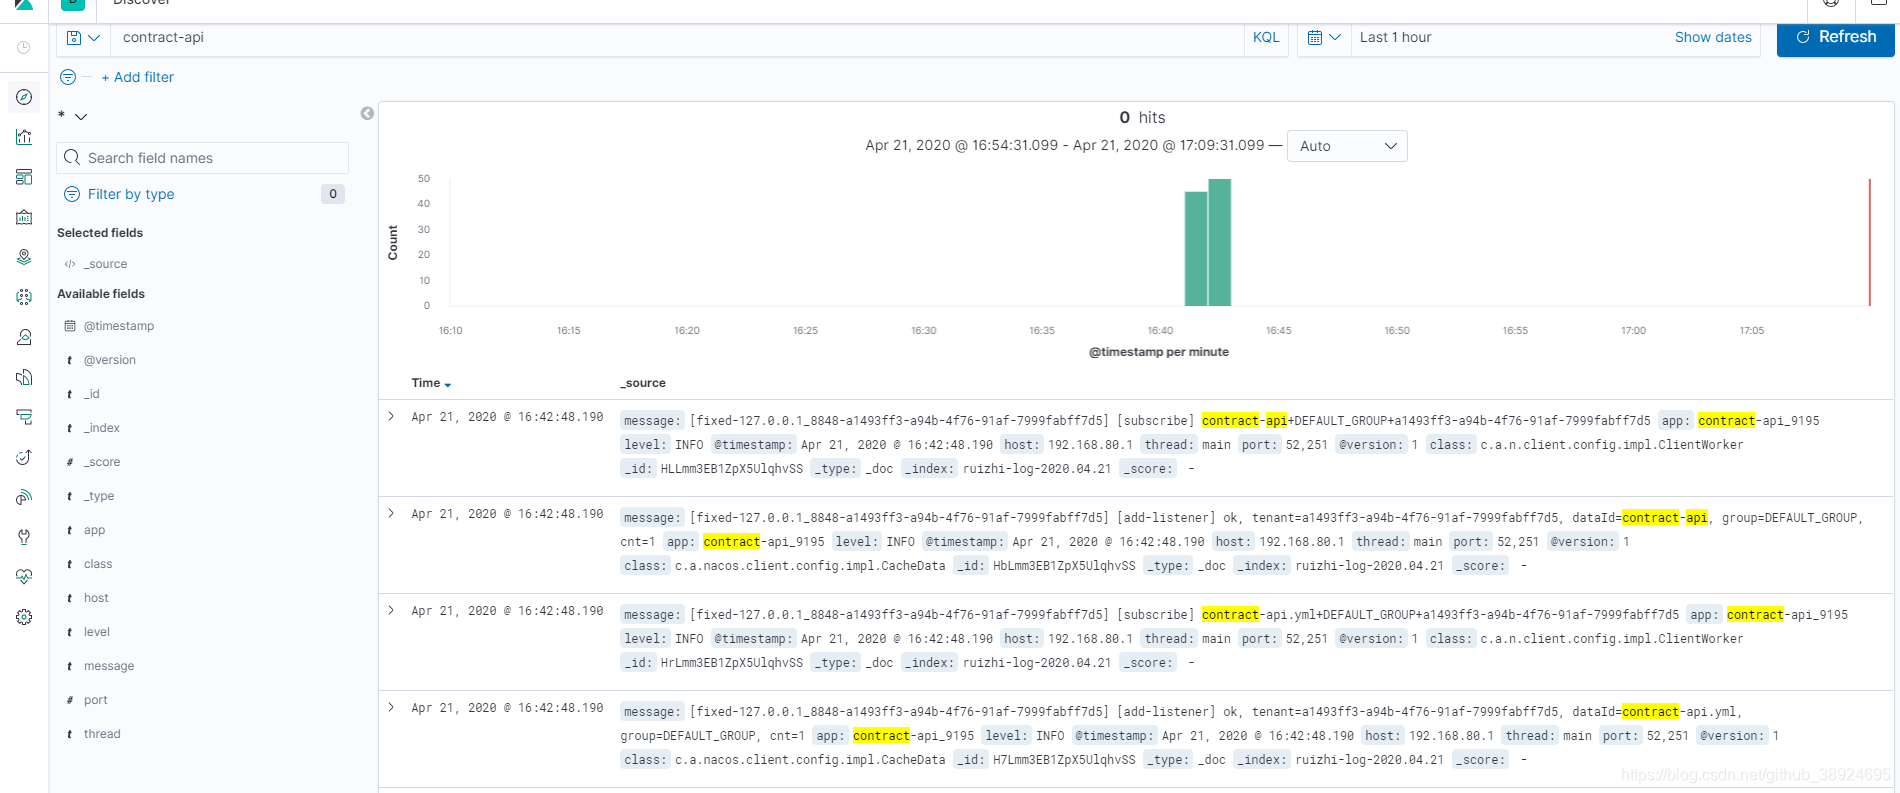Open Visualize chart icon in sidebar
Viewport: 1900px width, 793px height.
[x=24, y=137]
